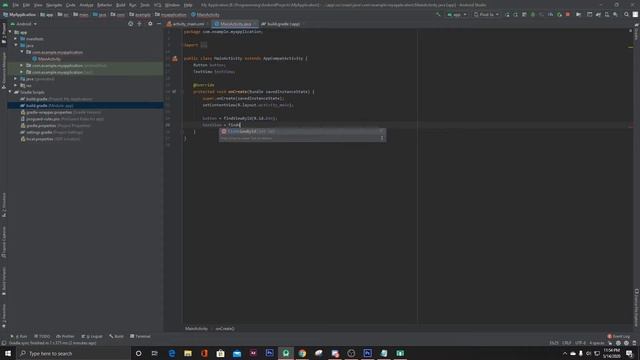
Task: Open File Explorer from taskbar
Action: (x=188, y=353)
